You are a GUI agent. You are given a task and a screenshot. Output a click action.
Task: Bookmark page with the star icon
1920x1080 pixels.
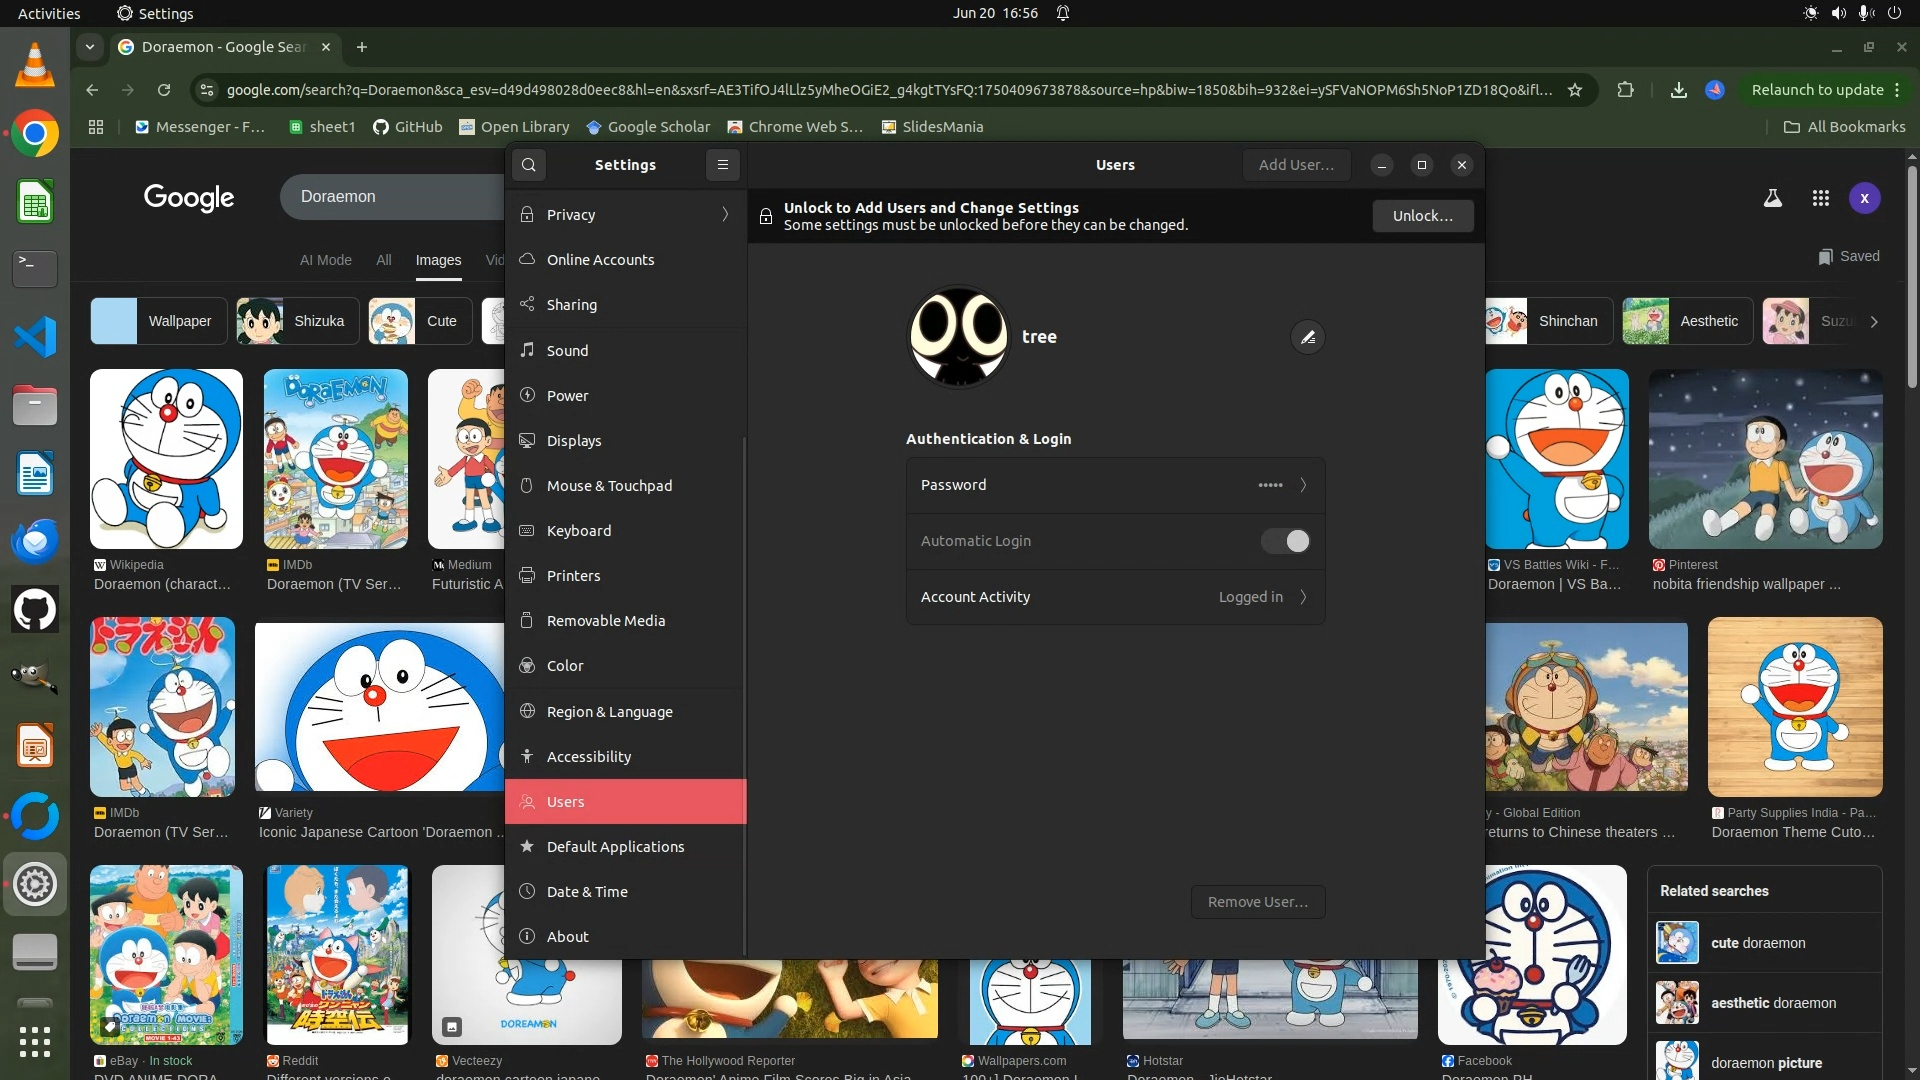coord(1575,90)
